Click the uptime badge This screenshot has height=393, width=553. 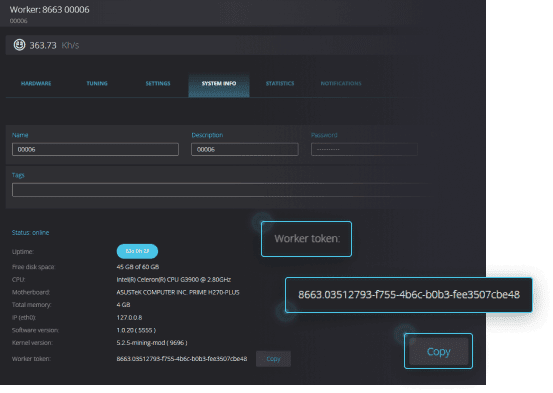point(137,251)
